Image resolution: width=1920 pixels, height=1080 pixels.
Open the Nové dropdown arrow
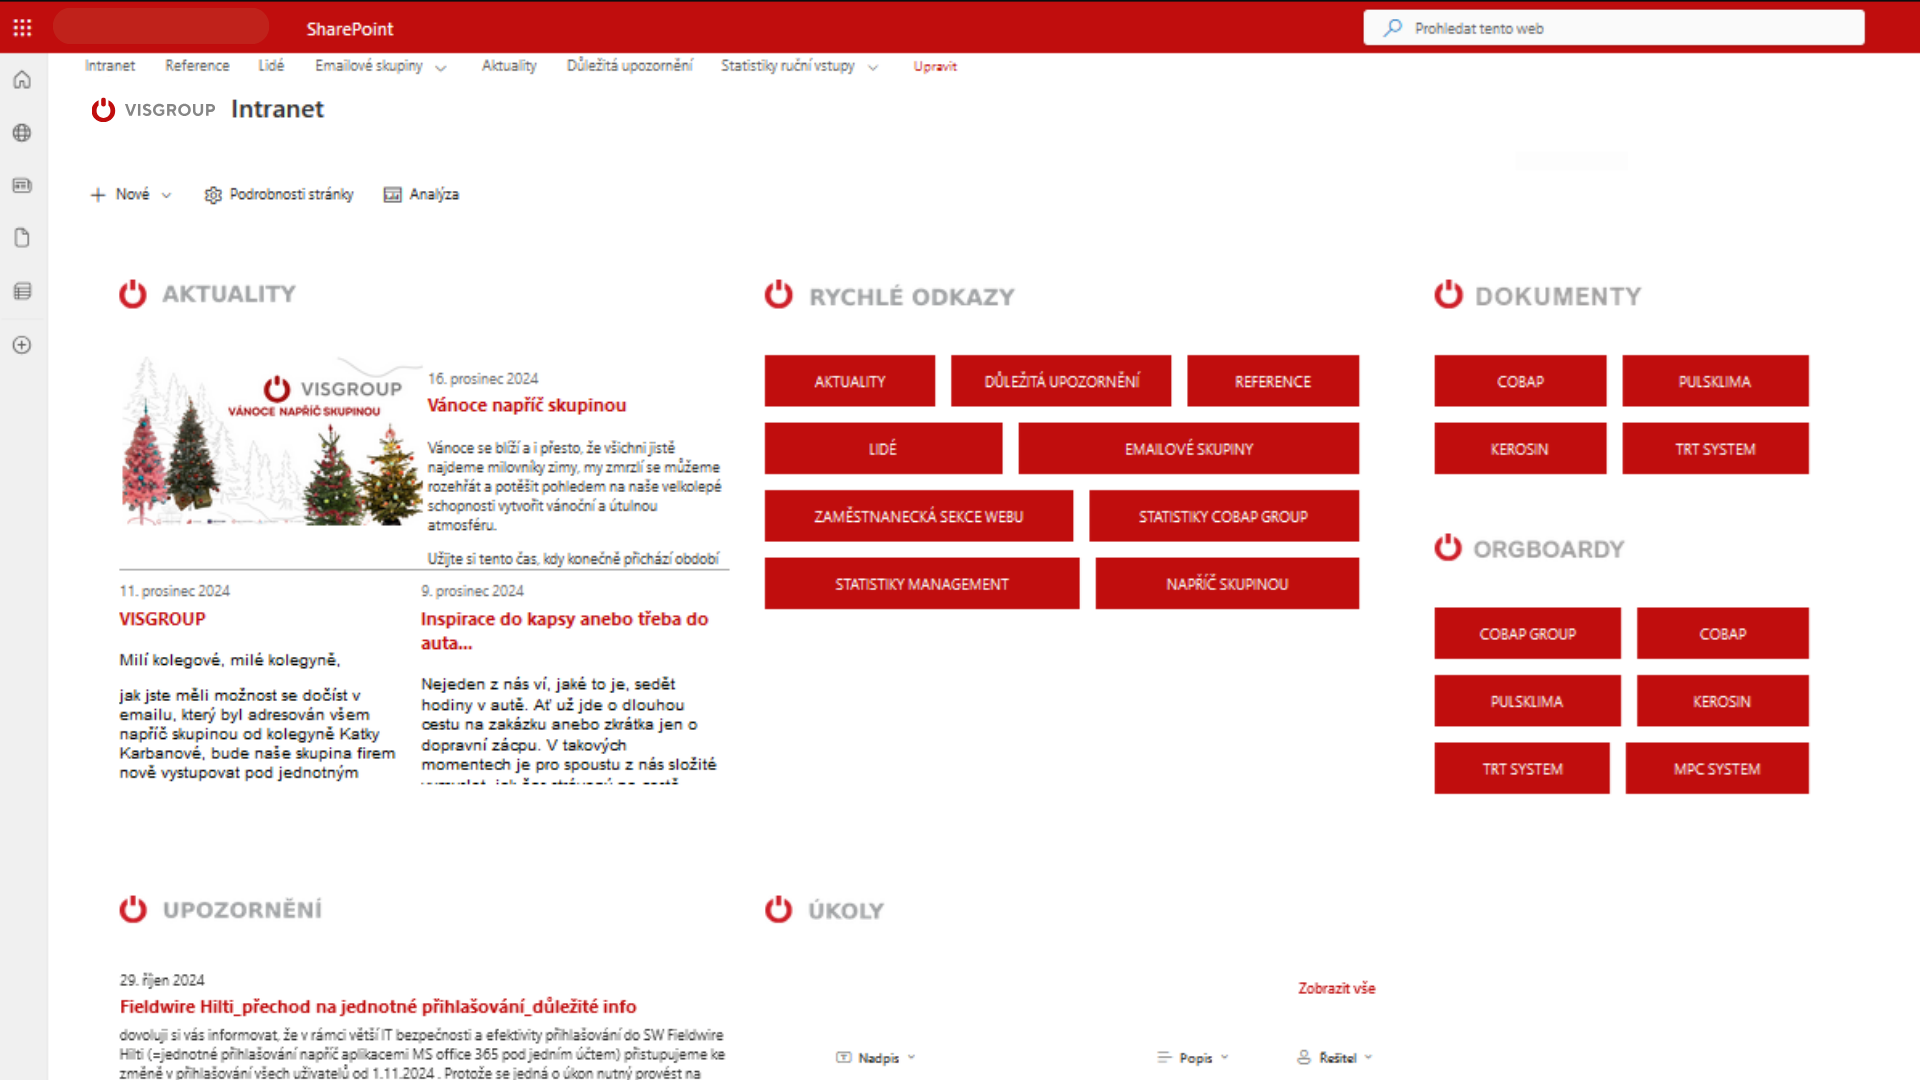166,195
